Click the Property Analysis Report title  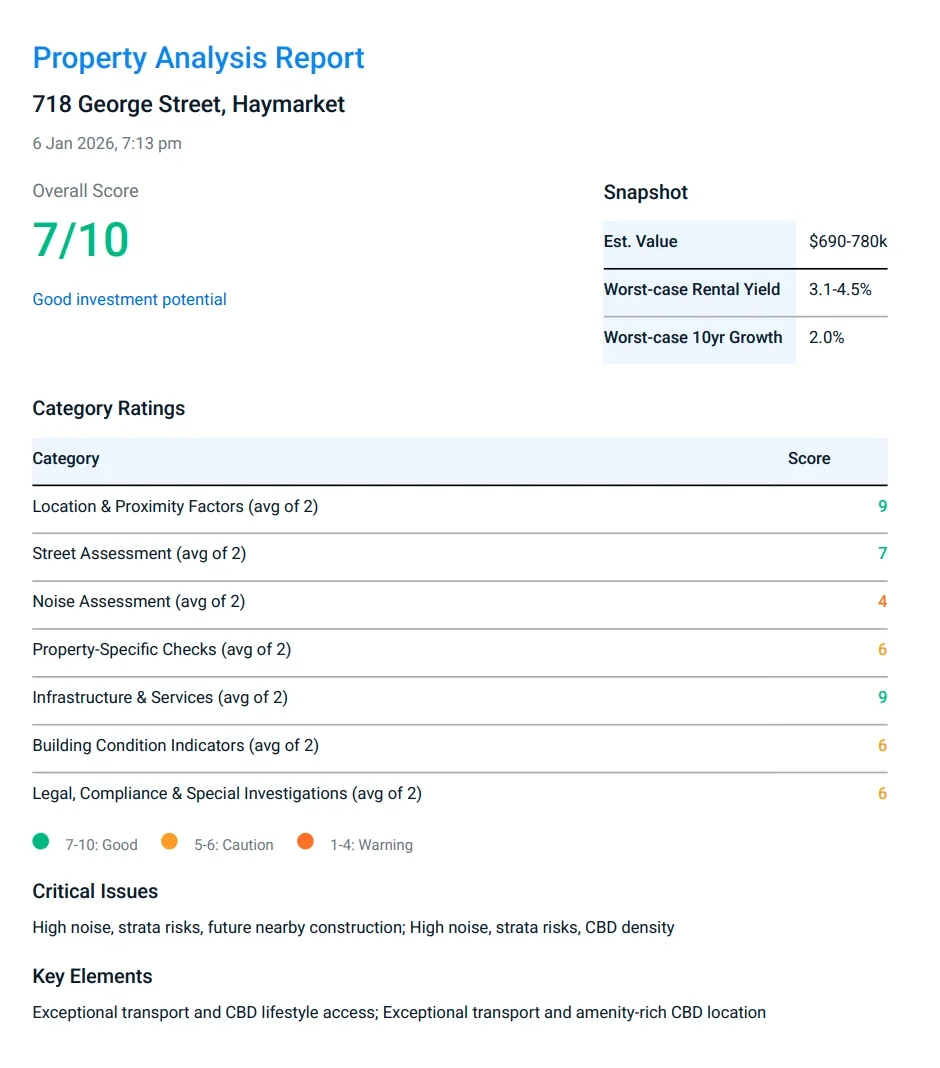[198, 58]
